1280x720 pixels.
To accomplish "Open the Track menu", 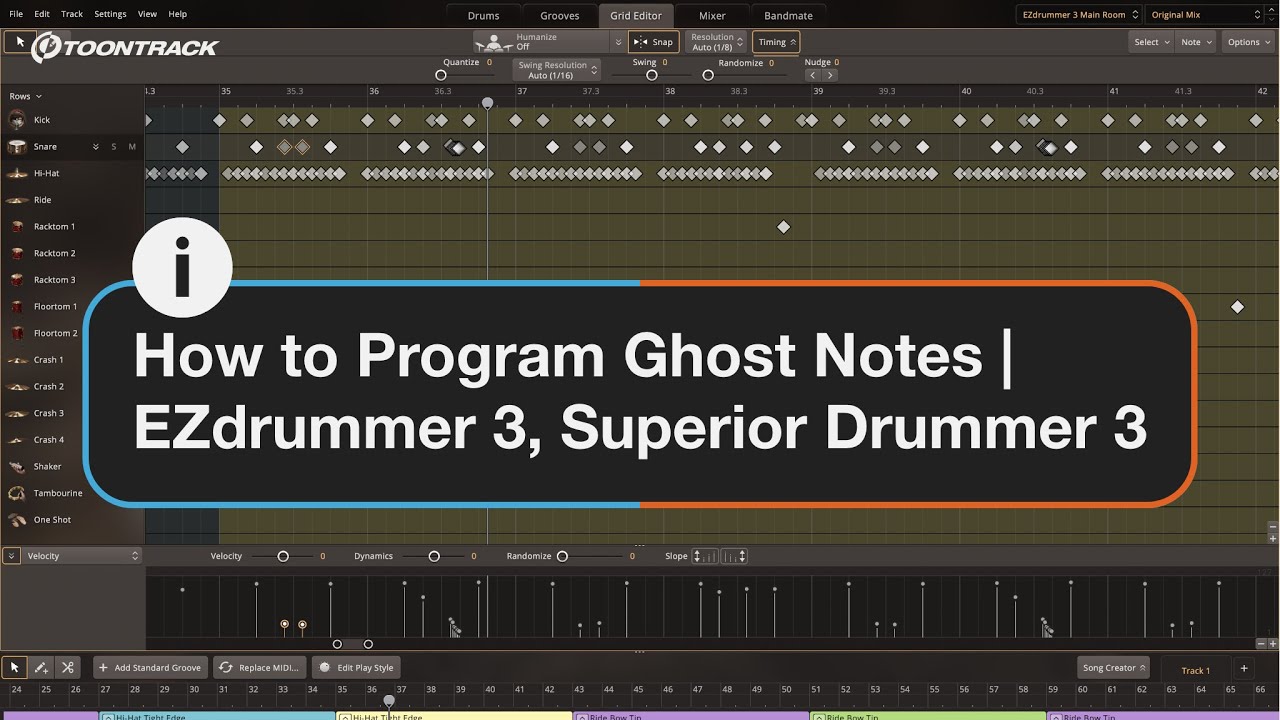I will [72, 14].
